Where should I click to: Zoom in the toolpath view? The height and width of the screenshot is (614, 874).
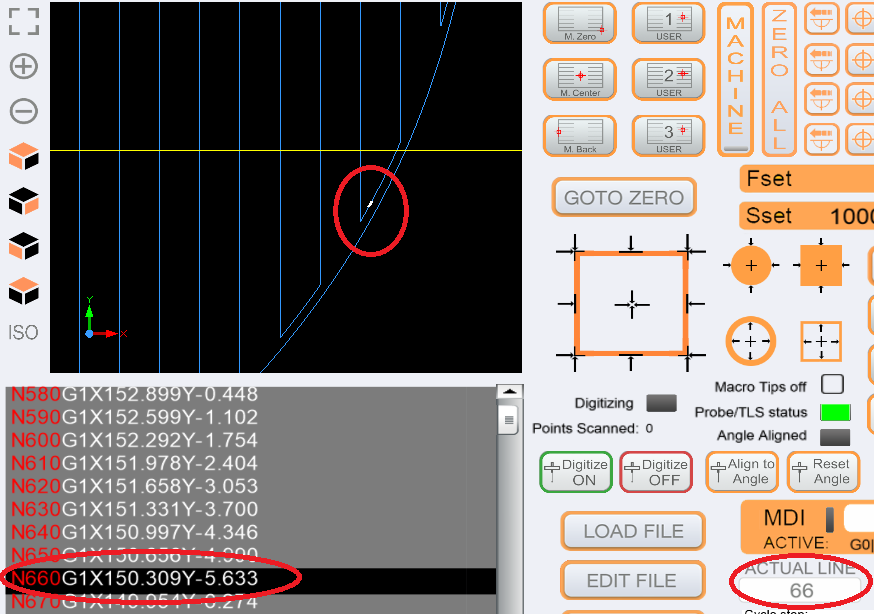[24, 66]
